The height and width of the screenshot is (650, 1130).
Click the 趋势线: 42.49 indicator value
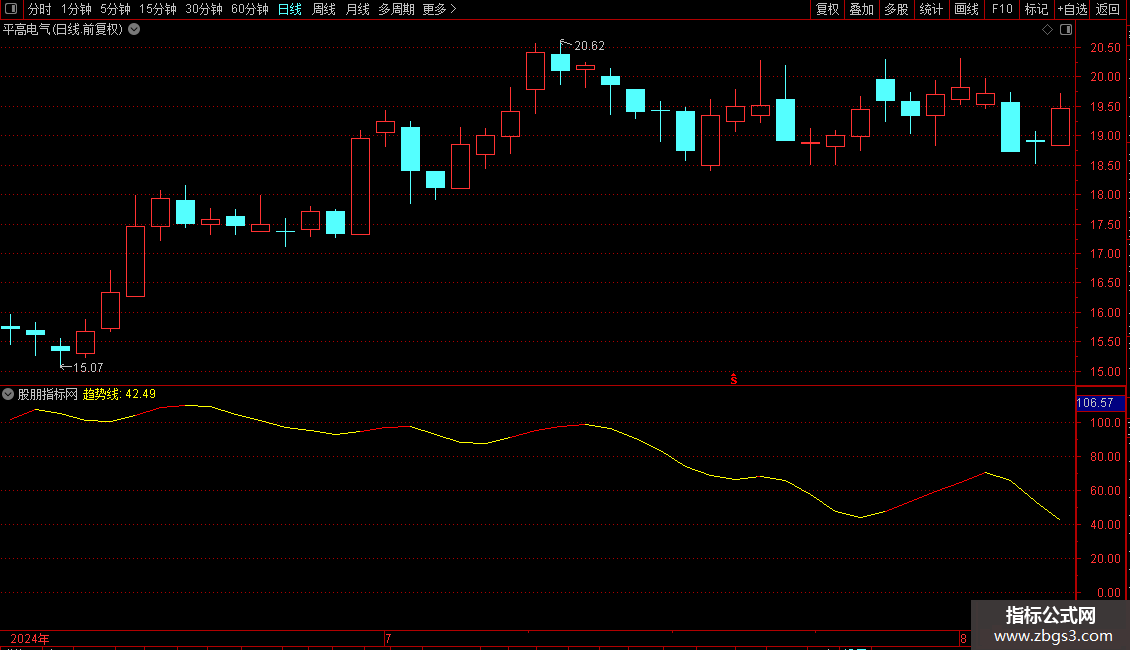pos(120,394)
